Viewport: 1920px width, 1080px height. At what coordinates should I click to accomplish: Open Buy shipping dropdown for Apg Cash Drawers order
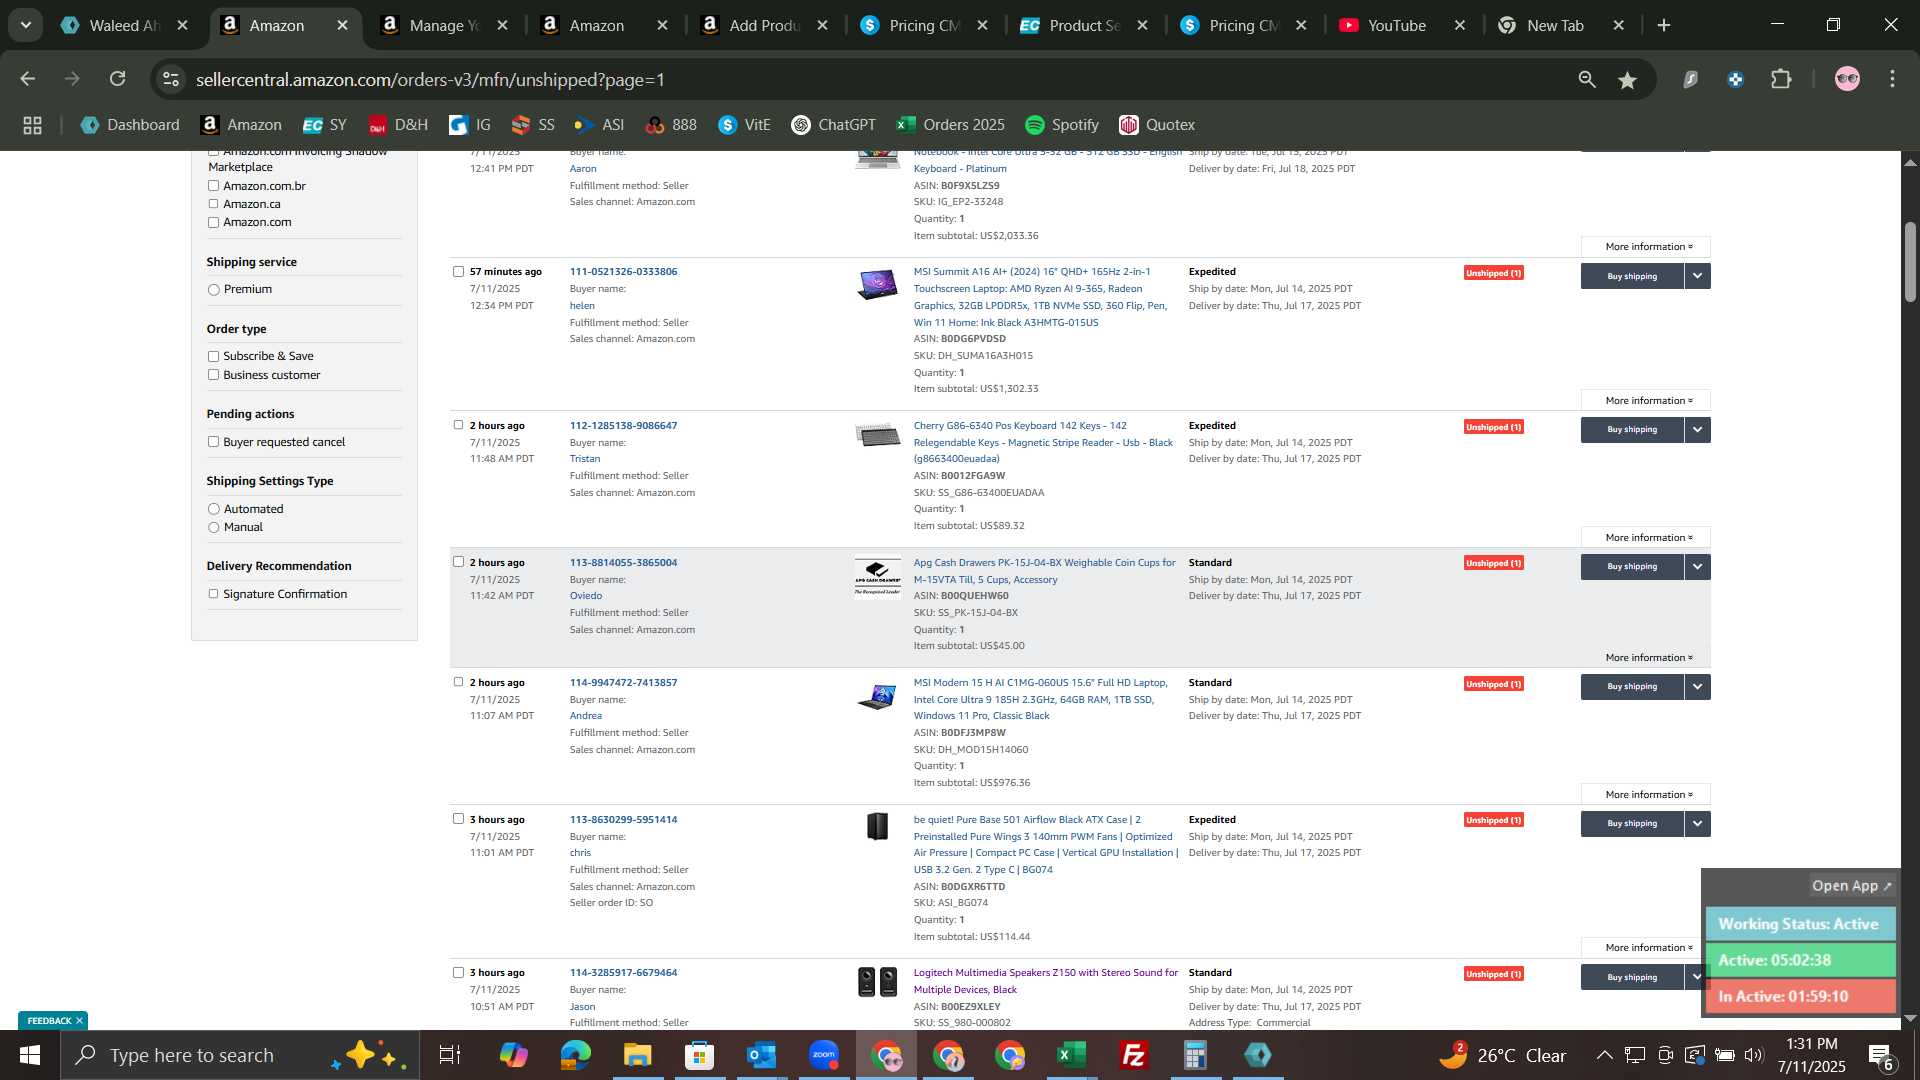point(1697,567)
